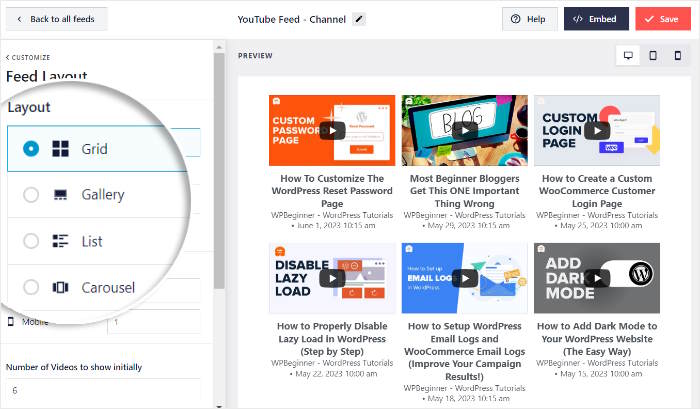Click the May 25, 2023 10:00 am date

[x=600, y=225]
